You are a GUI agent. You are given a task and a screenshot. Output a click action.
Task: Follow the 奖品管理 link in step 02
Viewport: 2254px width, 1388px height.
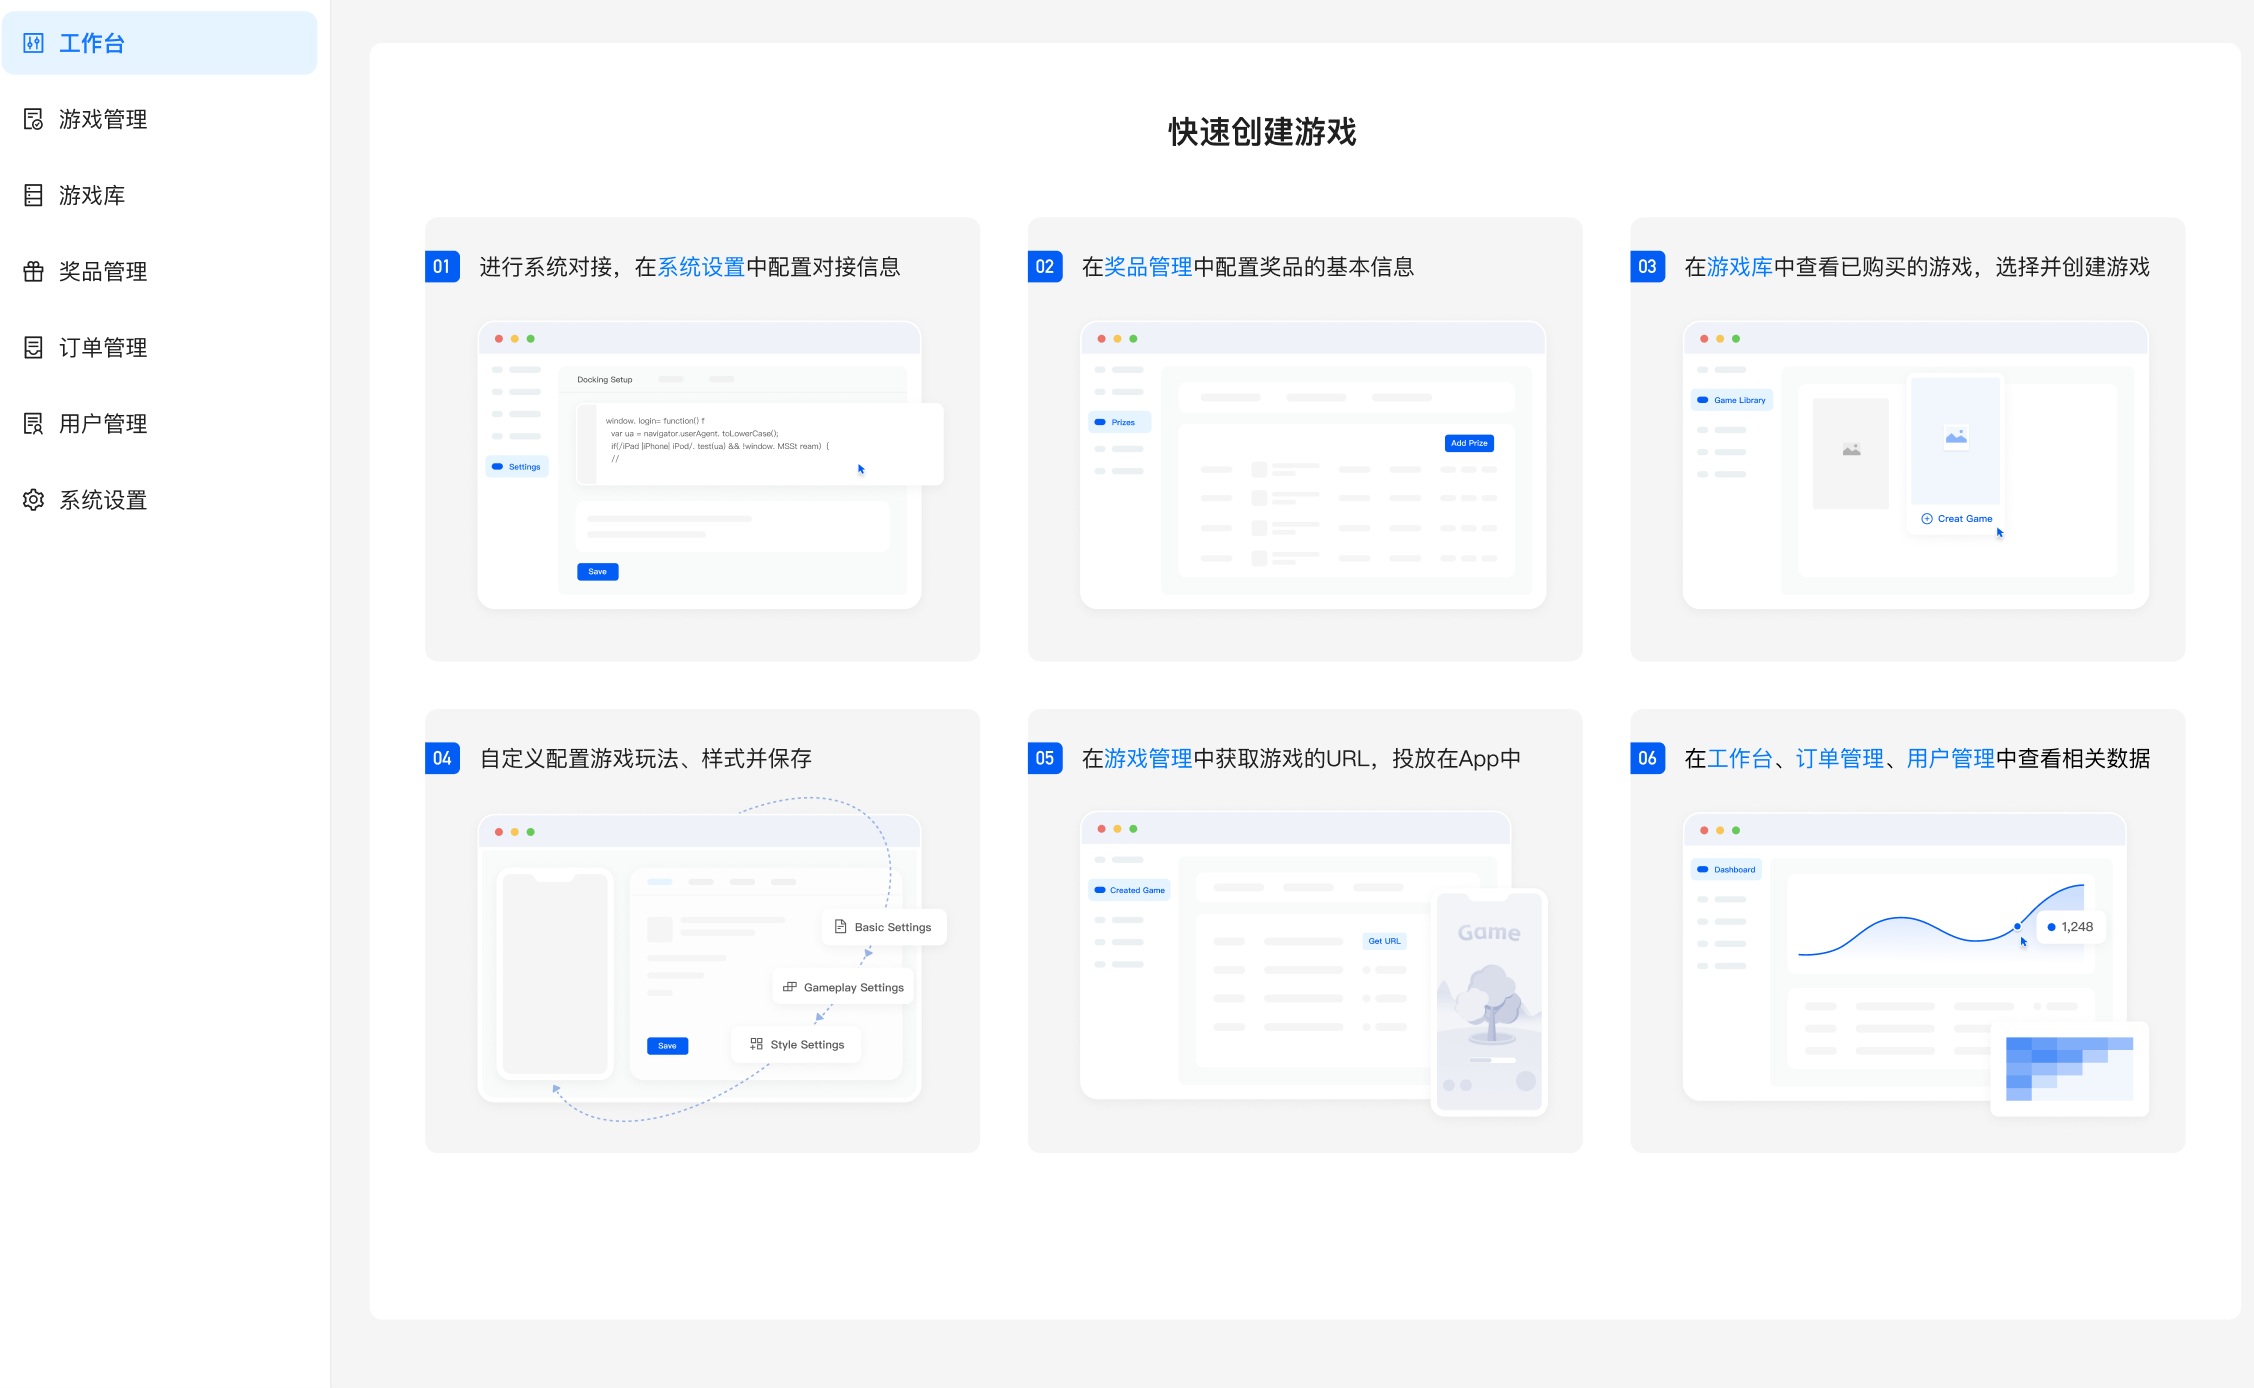click(x=1148, y=267)
